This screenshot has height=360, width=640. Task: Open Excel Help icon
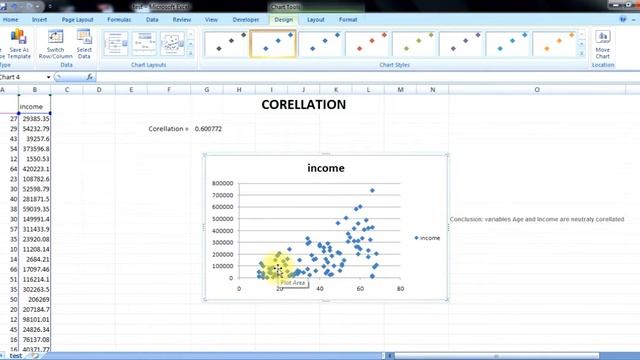click(x=622, y=20)
